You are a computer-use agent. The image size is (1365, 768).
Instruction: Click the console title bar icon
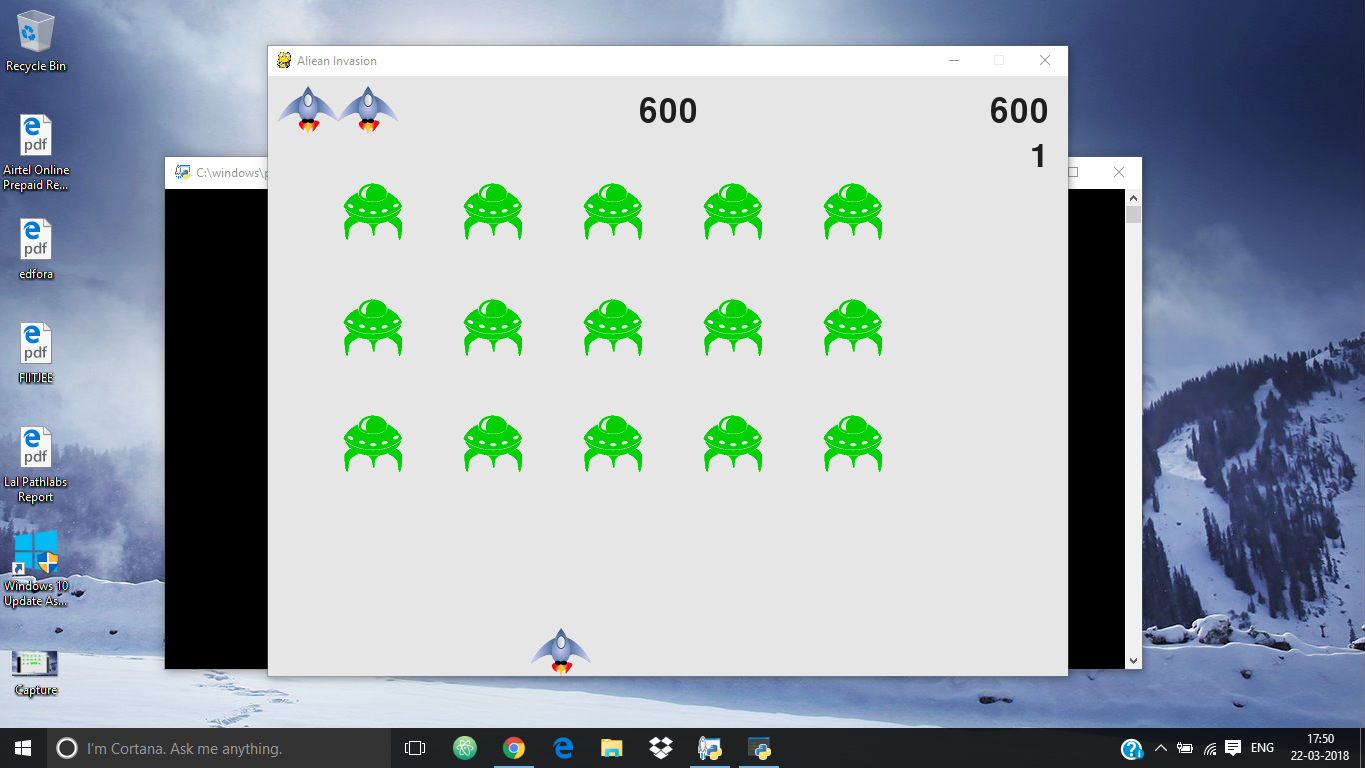pyautogui.click(x=182, y=172)
